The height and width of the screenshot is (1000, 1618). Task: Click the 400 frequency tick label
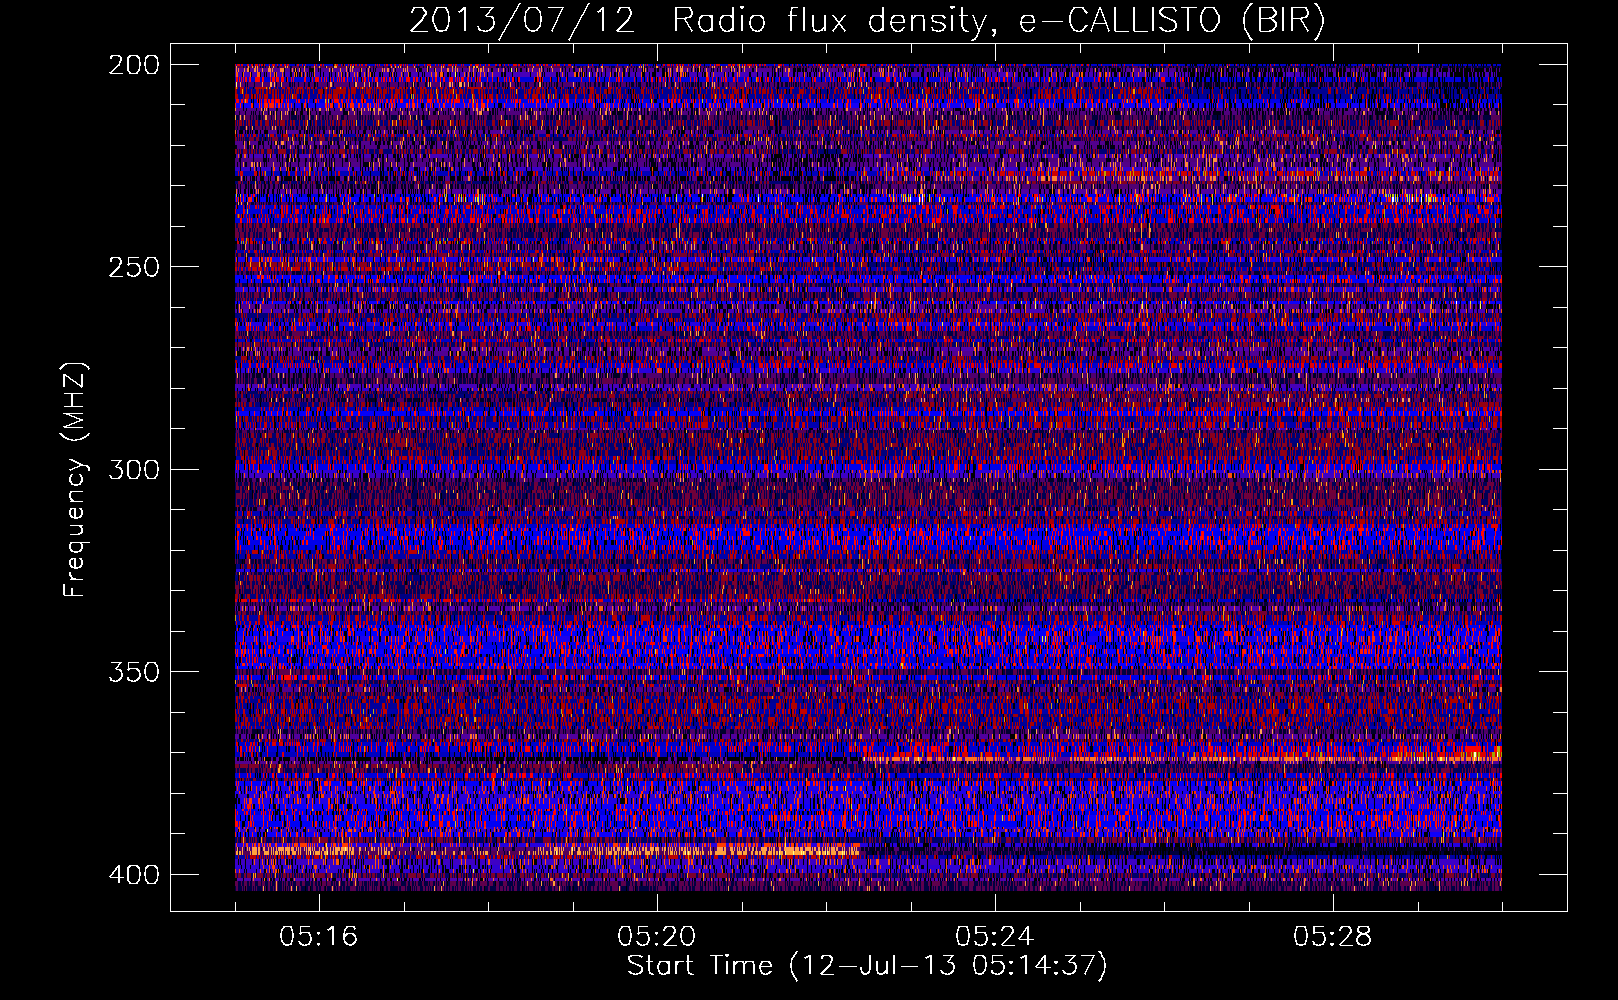click(133, 875)
